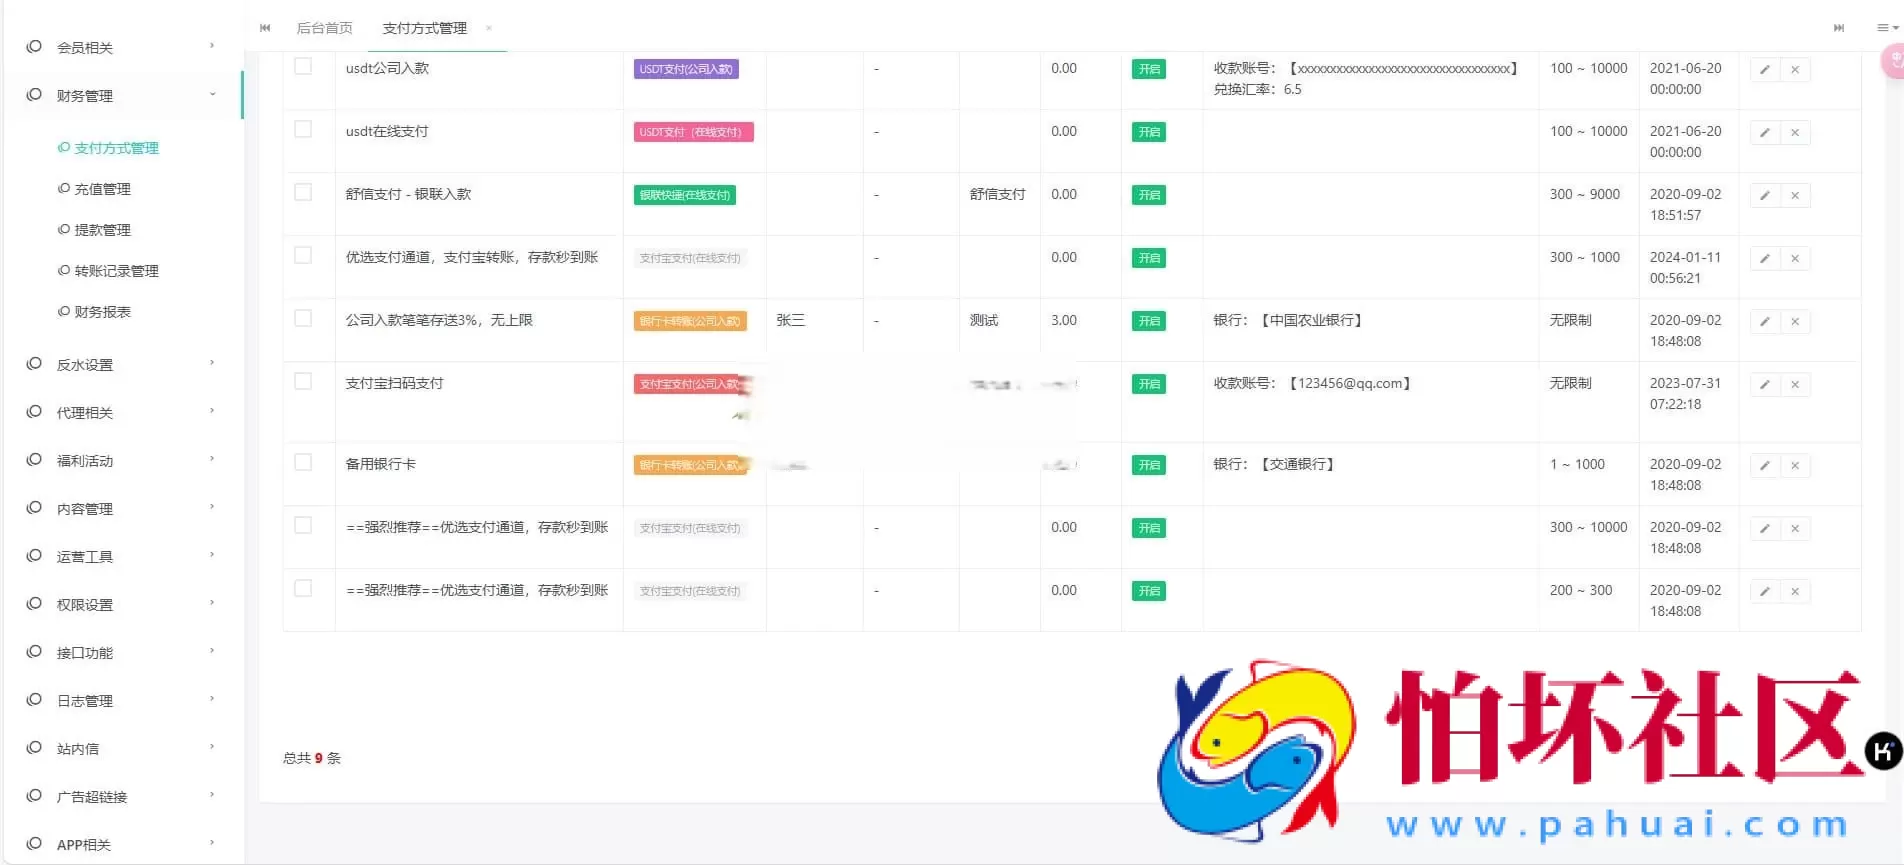The image size is (1904, 865).
Task: Check the 舒信支付 - 银联入款 checkbox
Action: click(303, 192)
